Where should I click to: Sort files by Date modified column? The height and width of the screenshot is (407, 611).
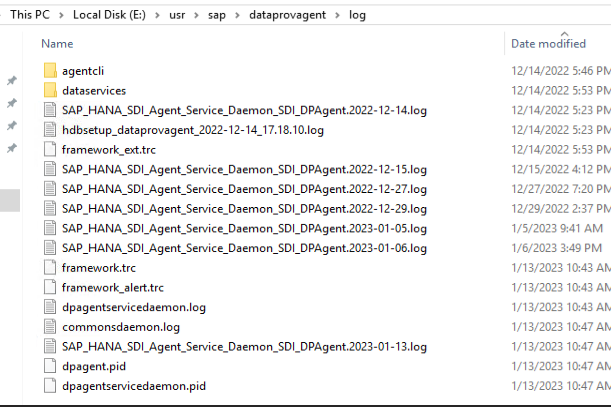click(548, 44)
